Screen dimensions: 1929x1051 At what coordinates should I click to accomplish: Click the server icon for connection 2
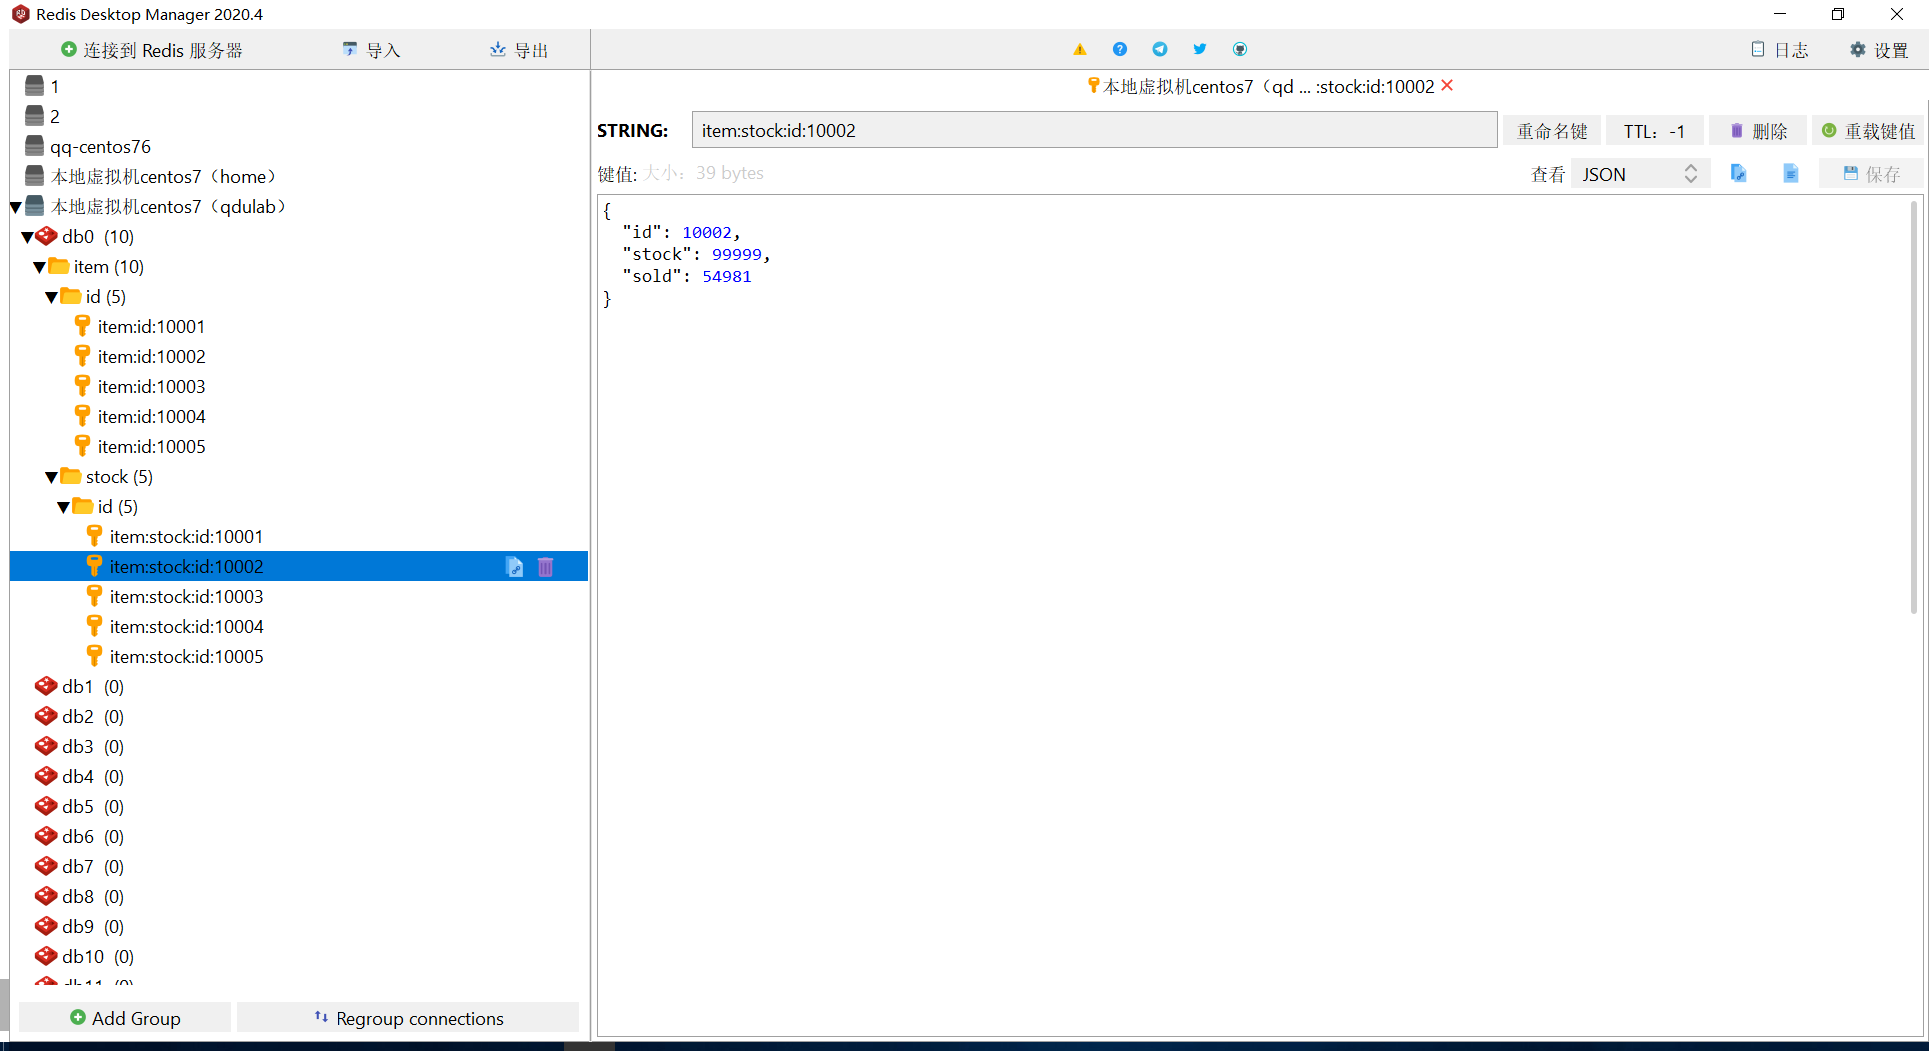coord(35,116)
